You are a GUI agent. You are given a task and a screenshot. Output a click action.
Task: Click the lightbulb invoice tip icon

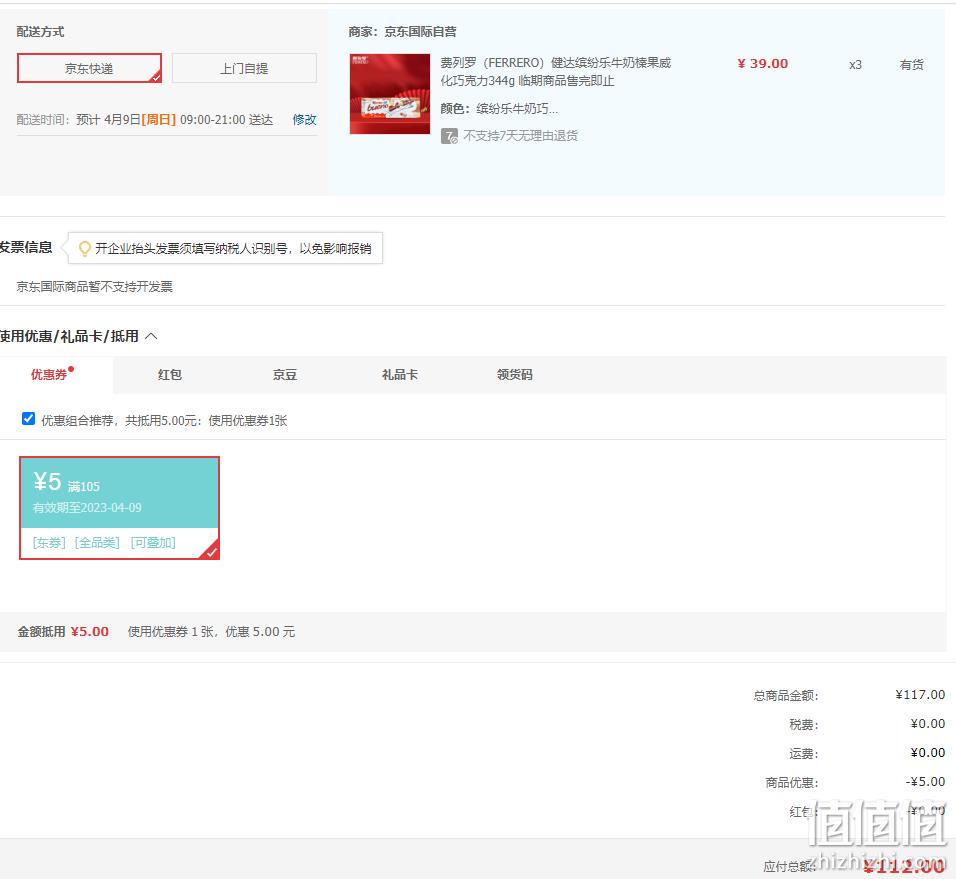click(x=85, y=248)
